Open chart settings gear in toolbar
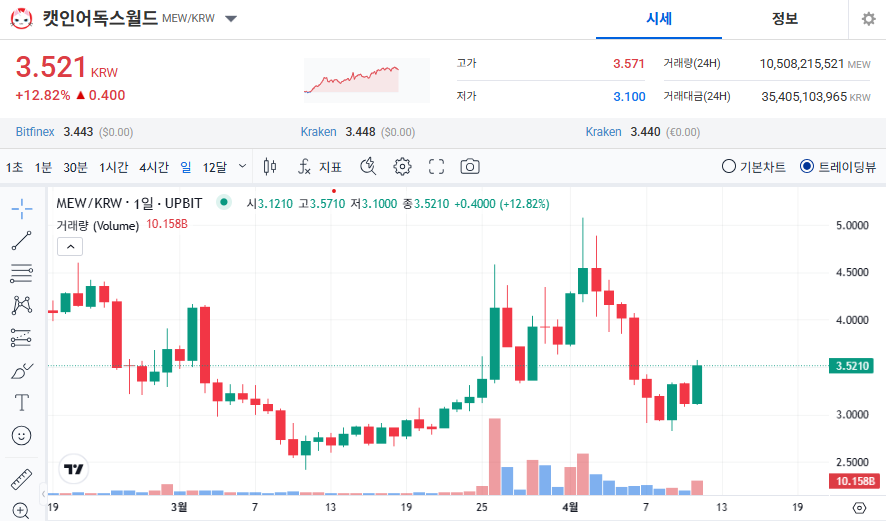 tap(402, 167)
